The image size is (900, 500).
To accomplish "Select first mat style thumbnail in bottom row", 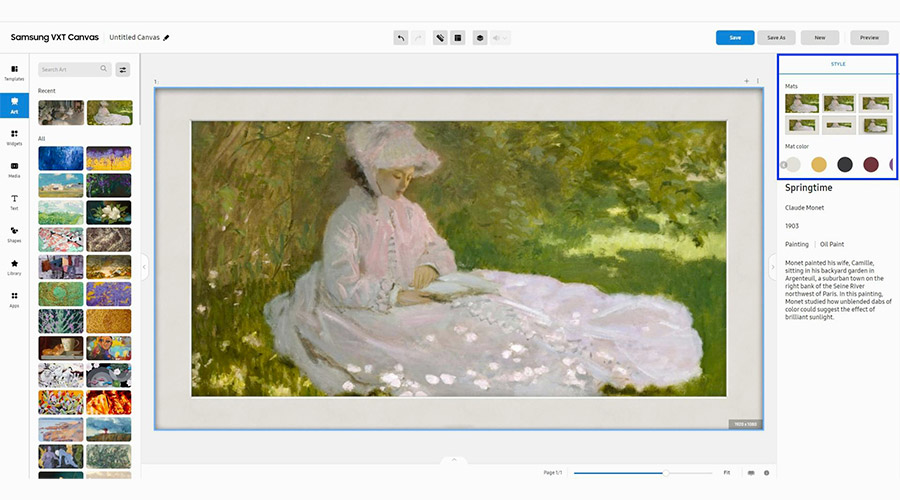I will (x=802, y=125).
